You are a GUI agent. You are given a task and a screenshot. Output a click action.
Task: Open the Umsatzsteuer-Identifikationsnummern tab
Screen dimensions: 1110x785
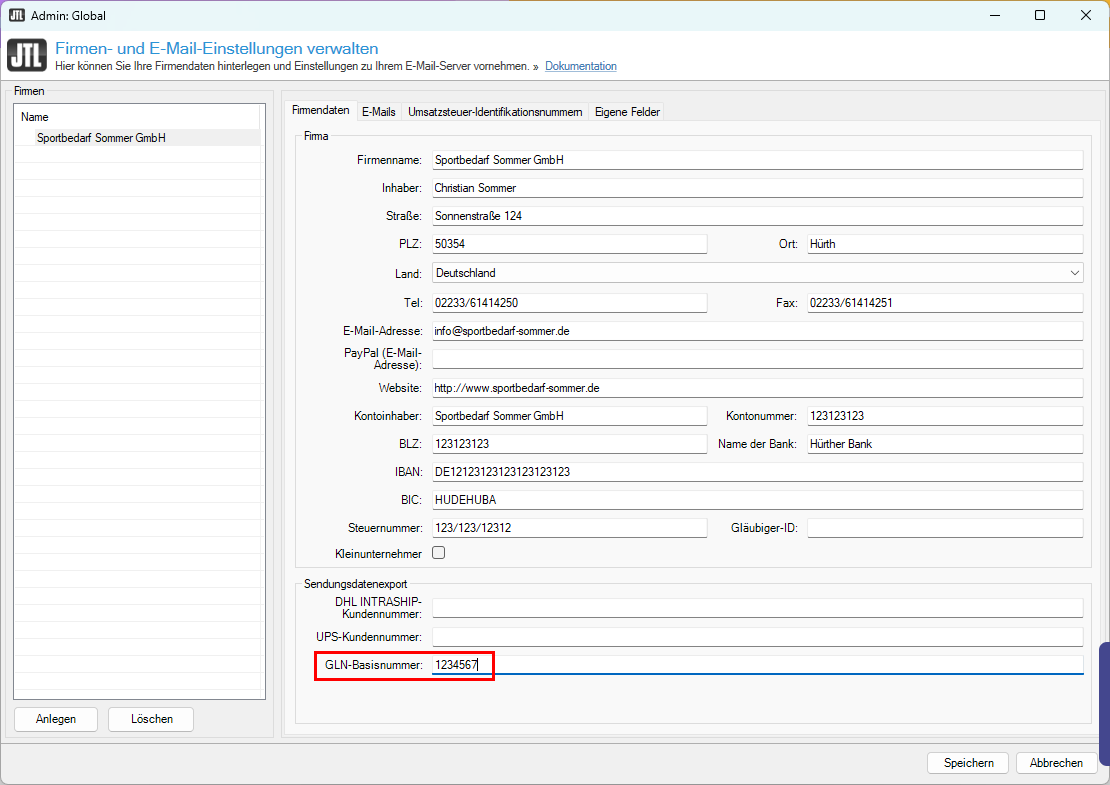pos(495,112)
